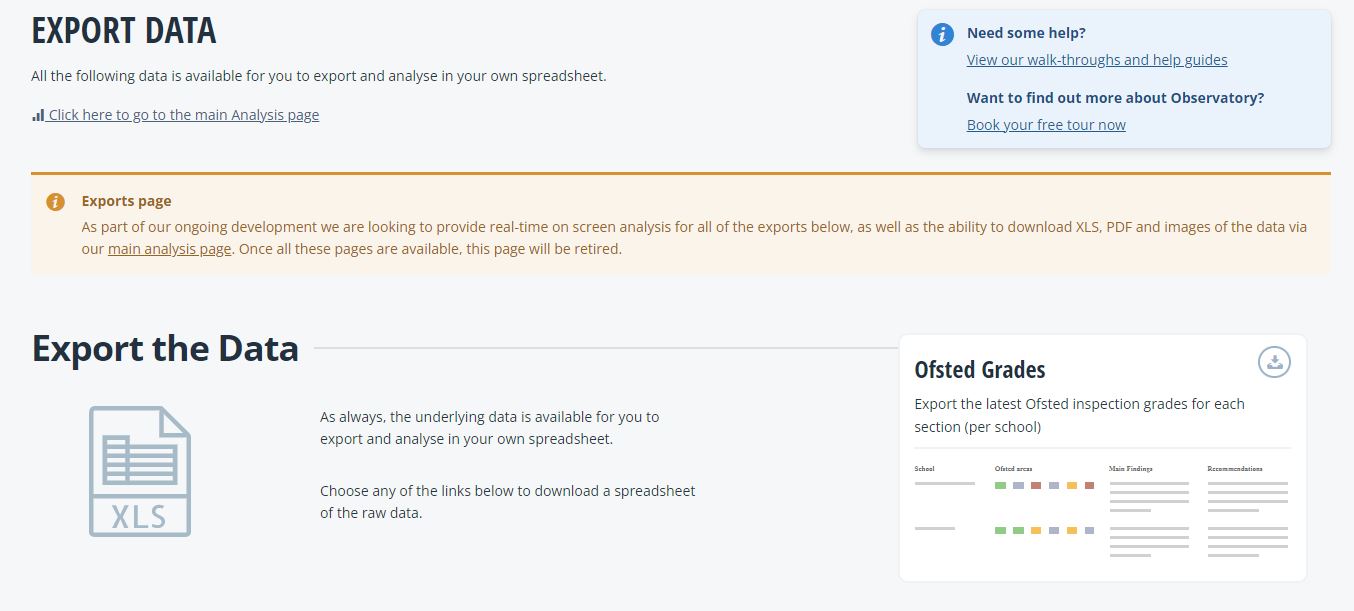This screenshot has height=611, width=1354.
Task: Click the bar chart icon before Analysis page link
Action: pos(38,115)
